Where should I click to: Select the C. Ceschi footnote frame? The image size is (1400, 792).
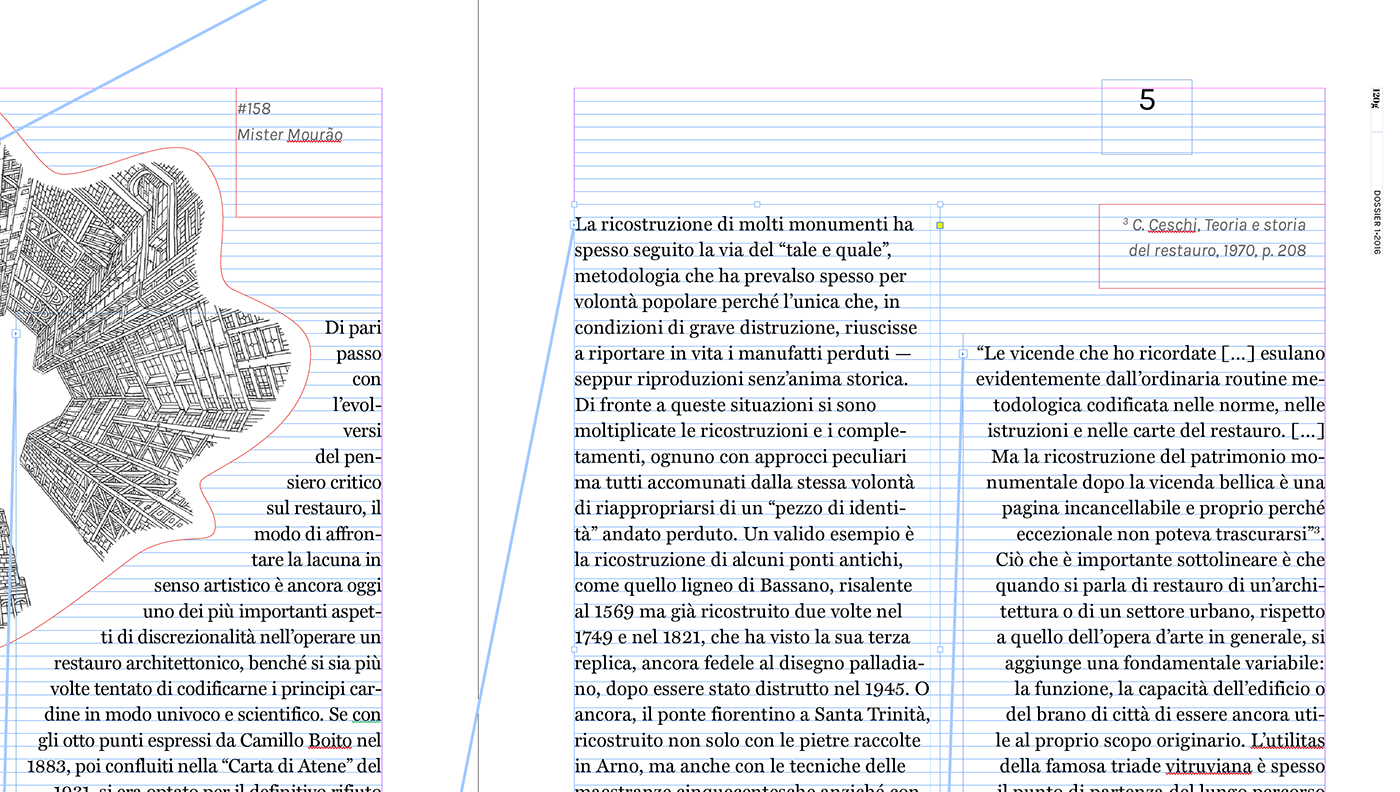point(1212,246)
